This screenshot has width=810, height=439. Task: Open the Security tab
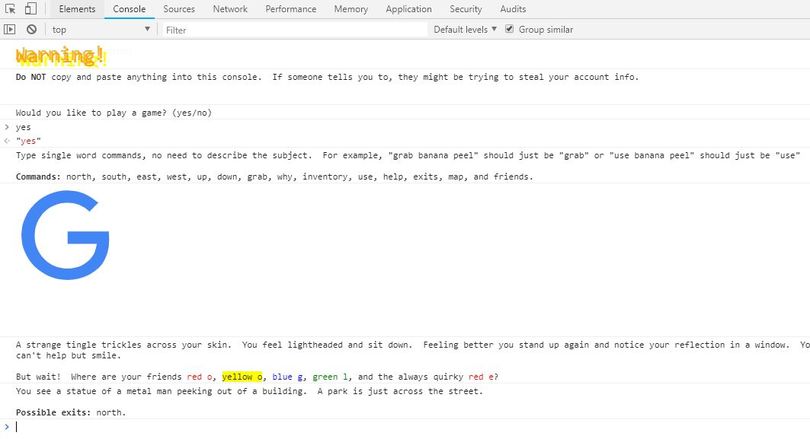click(465, 9)
